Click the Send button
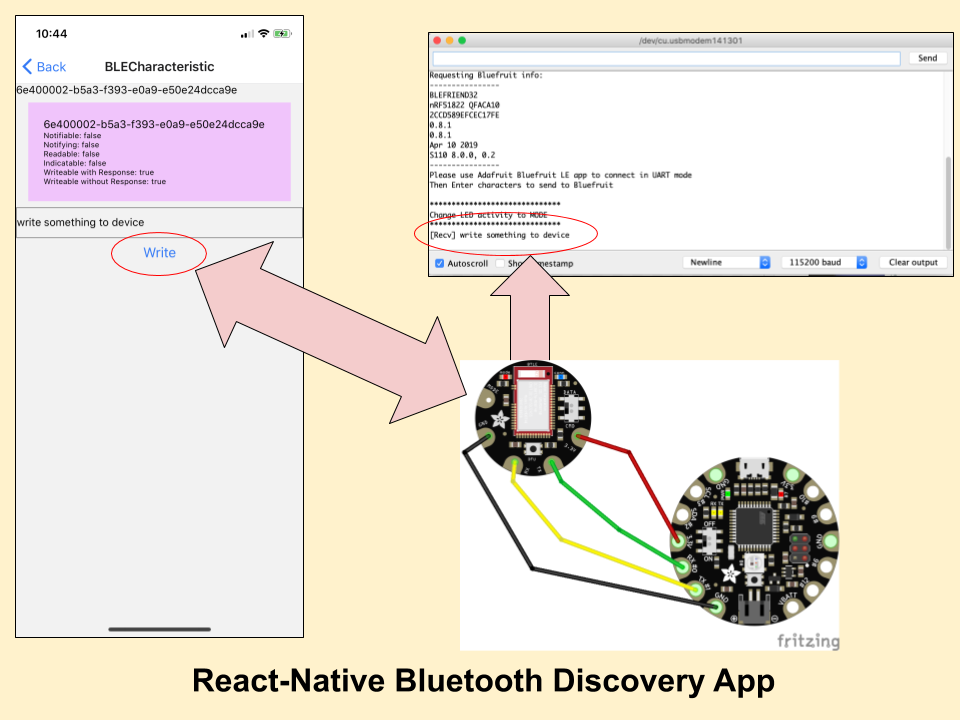 coord(926,57)
